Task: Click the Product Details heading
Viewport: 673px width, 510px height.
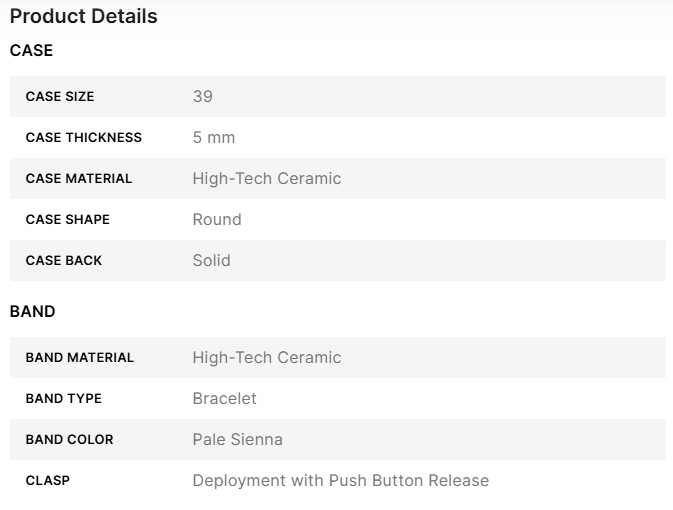Action: 84,17
